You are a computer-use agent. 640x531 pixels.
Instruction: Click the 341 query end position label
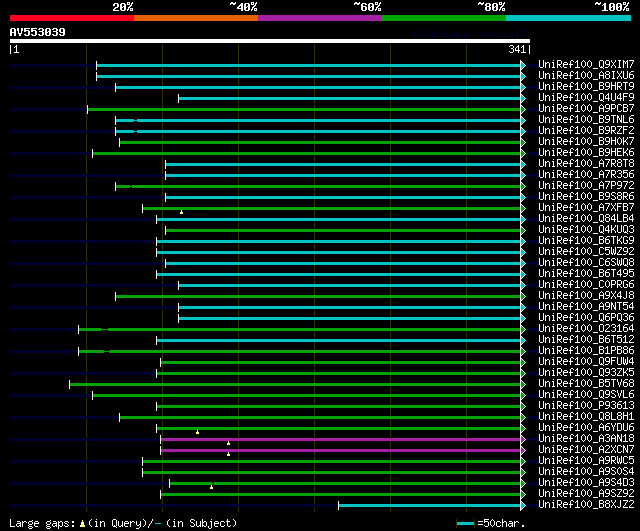[517, 49]
